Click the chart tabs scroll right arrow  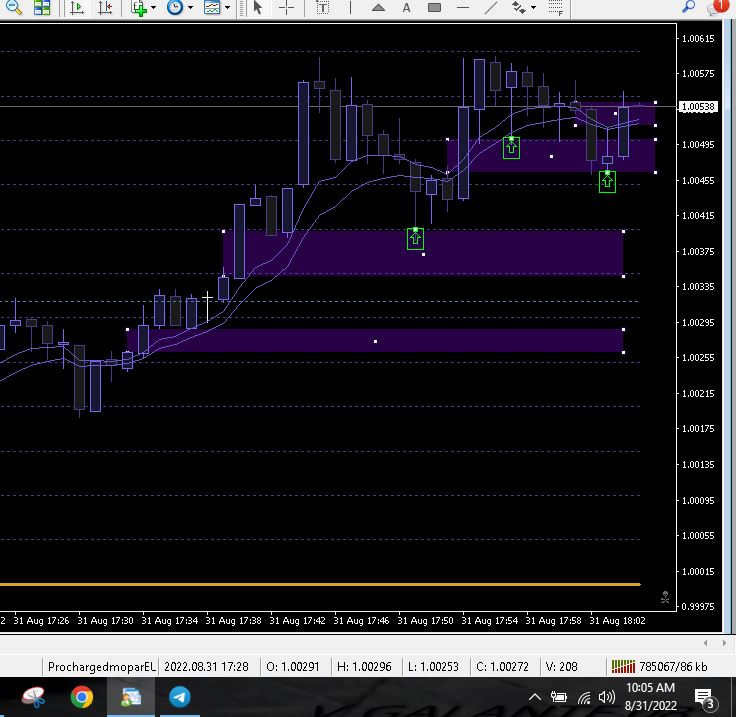click(x=724, y=643)
